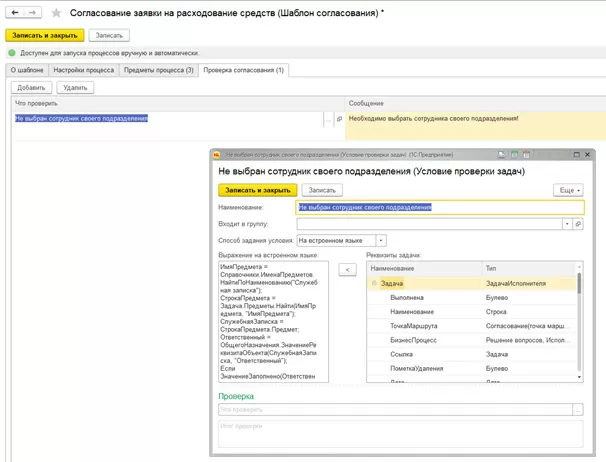Open "Способ задания условия" dropdown
The height and width of the screenshot is (462, 606).
[381, 240]
